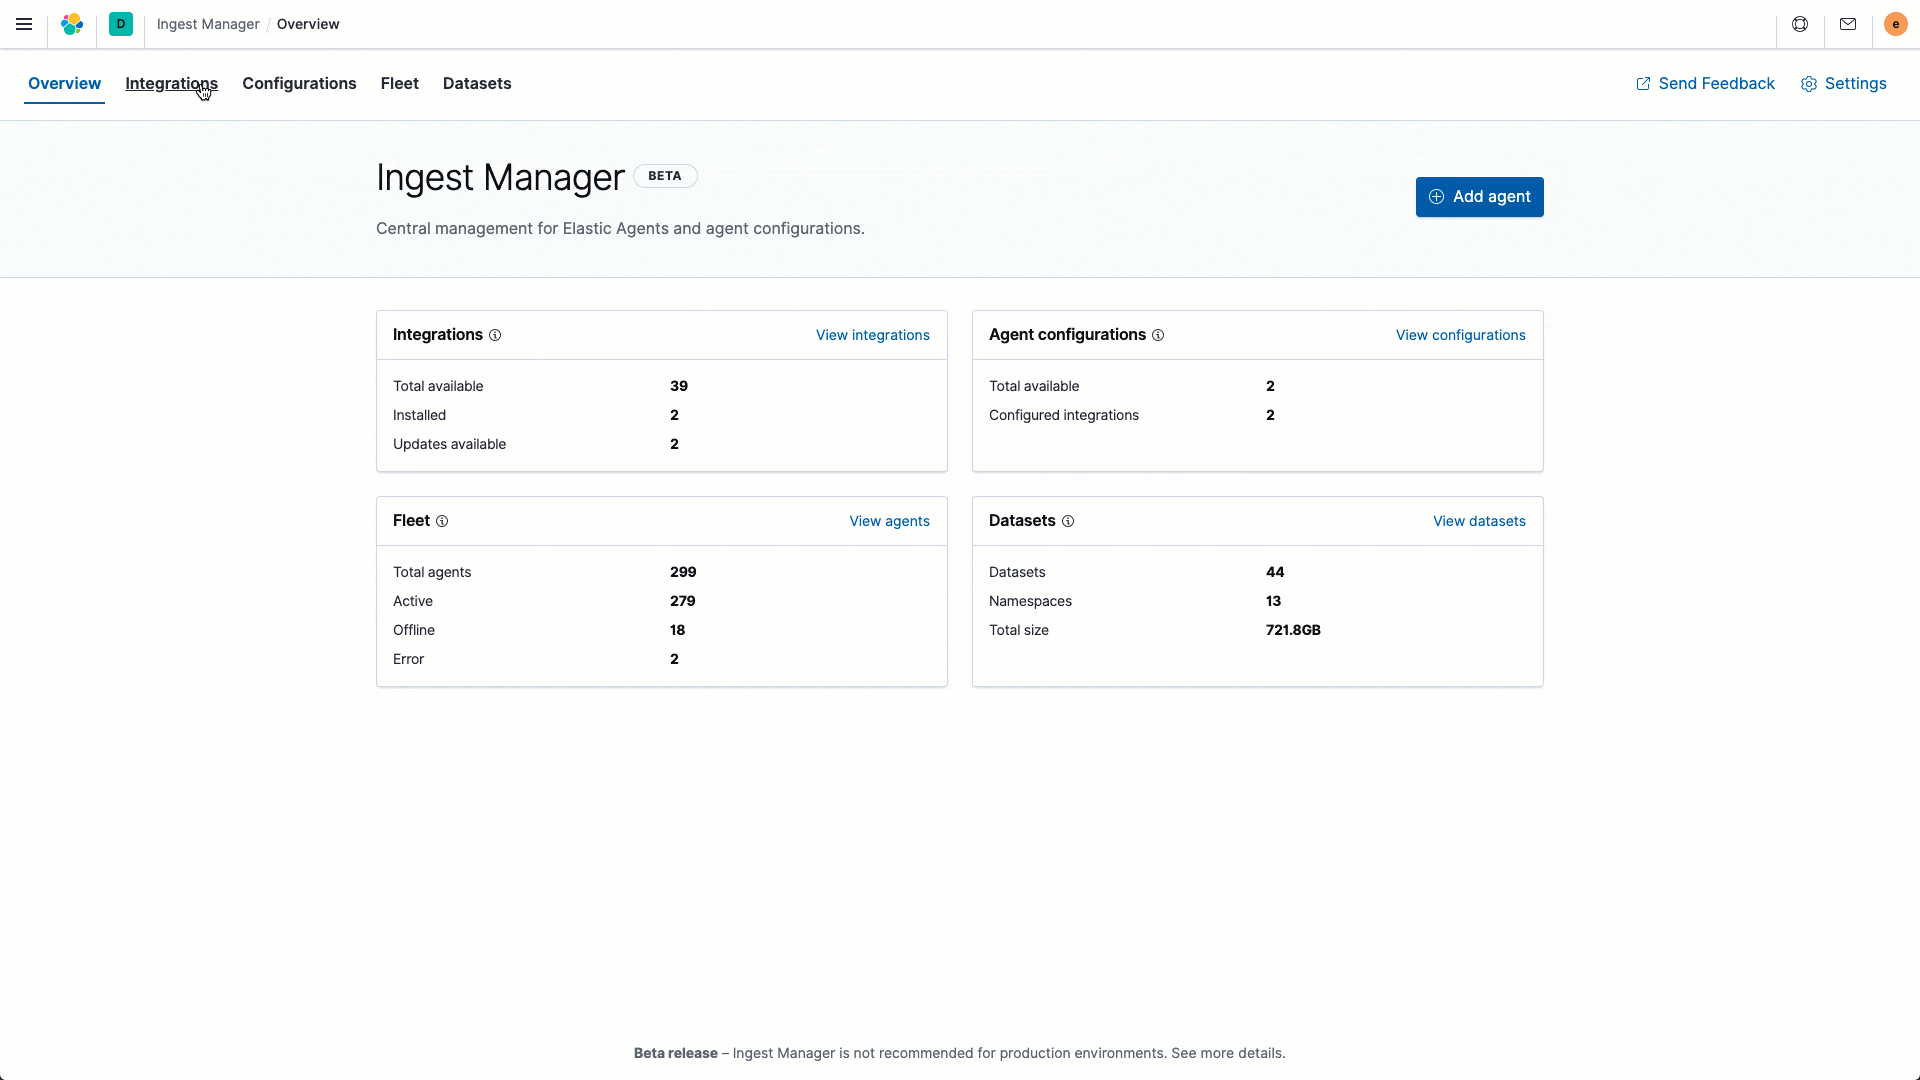
Task: Click the Datasets info icon
Action: pos(1068,522)
